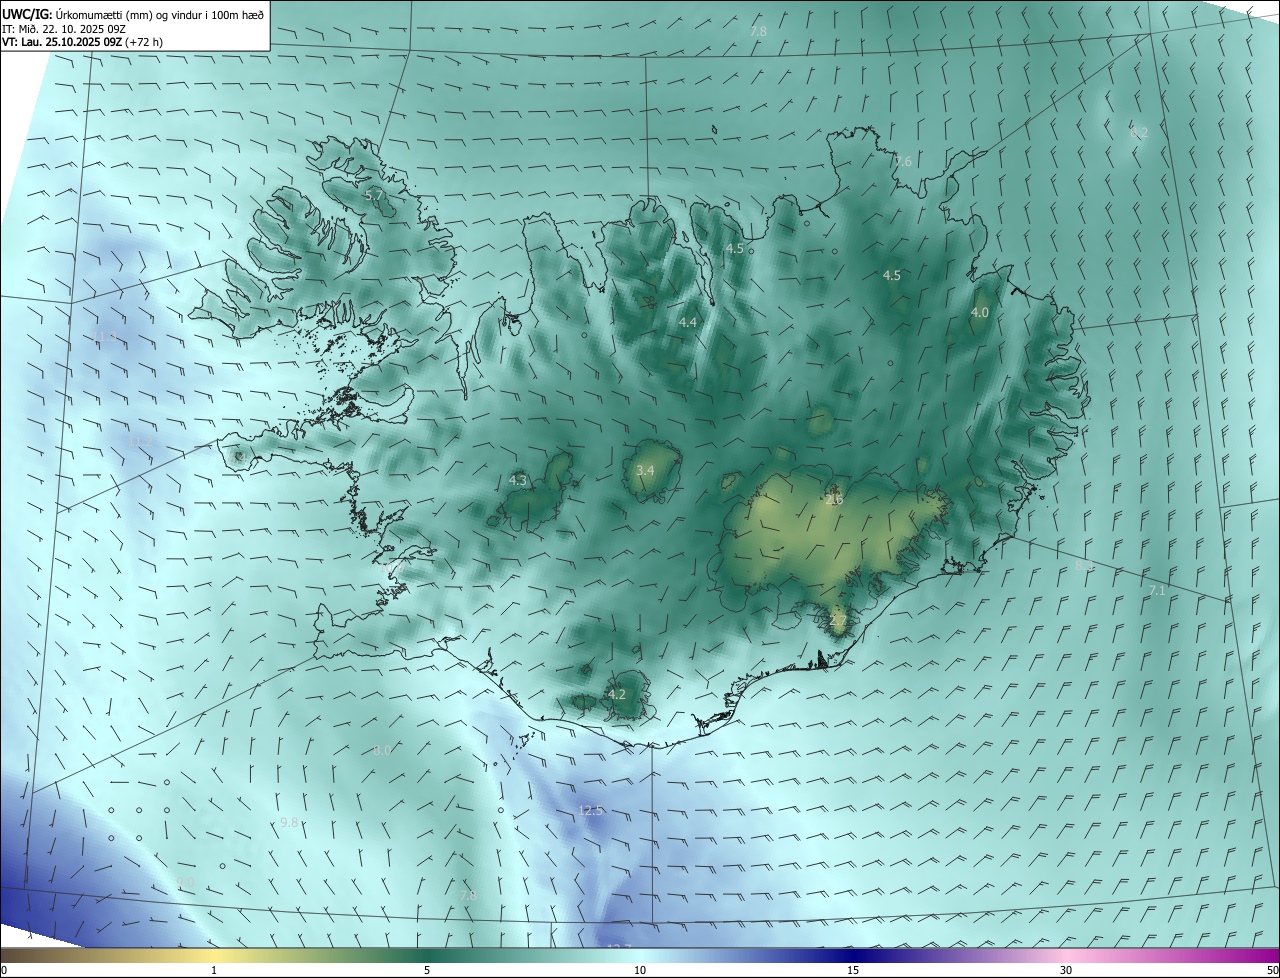This screenshot has width=1280, height=978.
Task: Click the offshore value '9.0'
Action: (x=185, y=881)
